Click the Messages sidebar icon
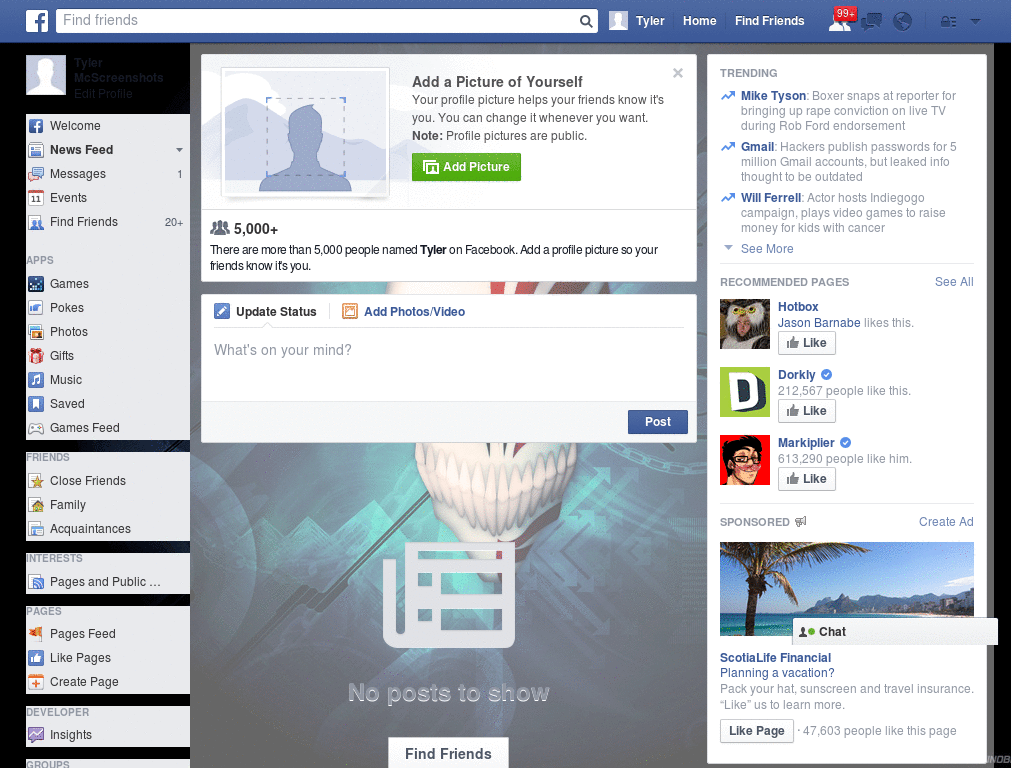 coord(36,174)
